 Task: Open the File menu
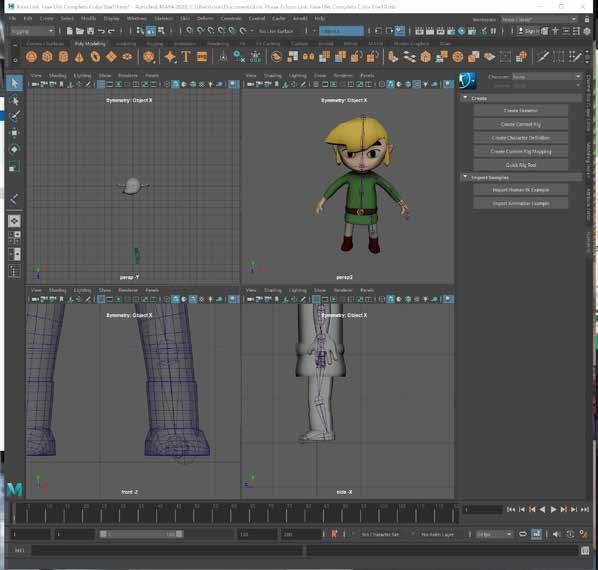(x=12, y=18)
